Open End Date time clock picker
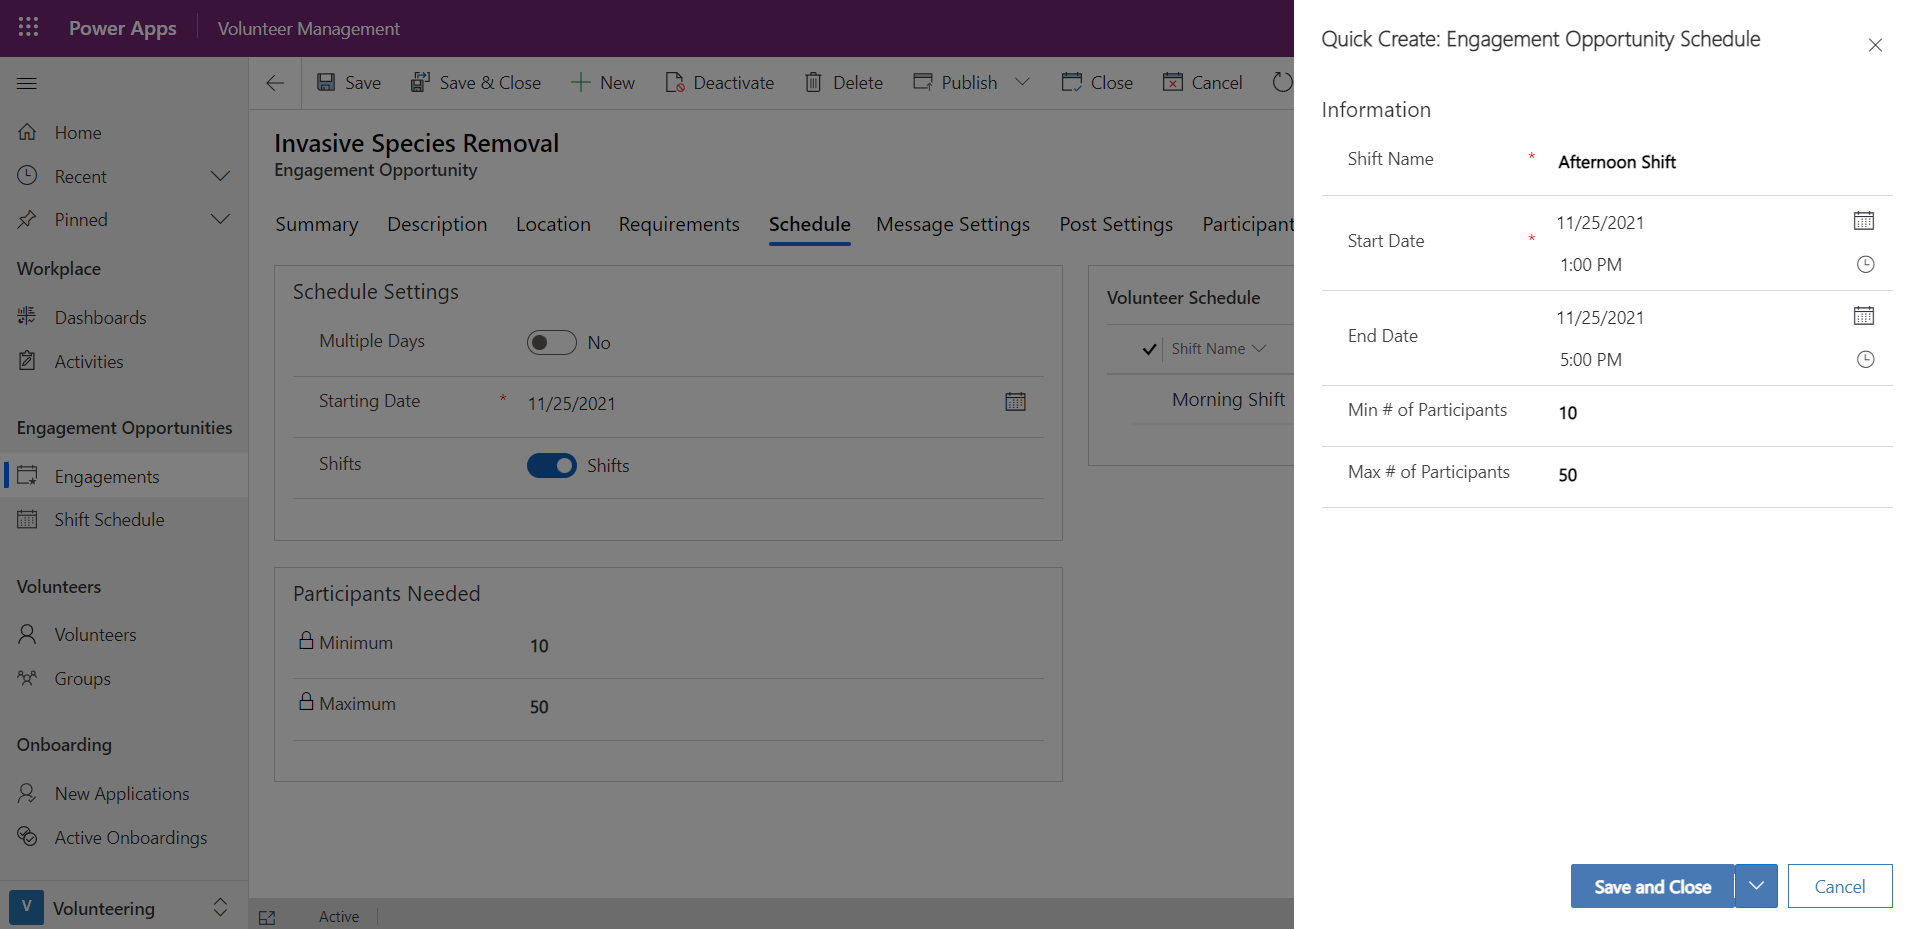This screenshot has height=929, width=1916. click(x=1865, y=359)
